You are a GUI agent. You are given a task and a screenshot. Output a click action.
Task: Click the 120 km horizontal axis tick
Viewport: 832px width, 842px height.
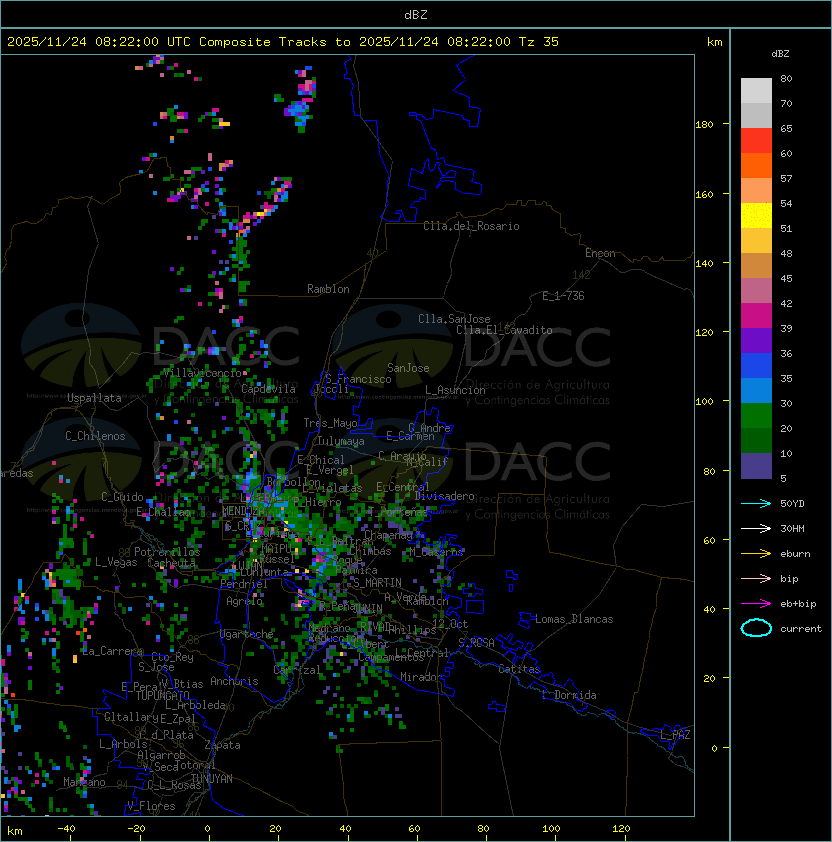(621, 829)
